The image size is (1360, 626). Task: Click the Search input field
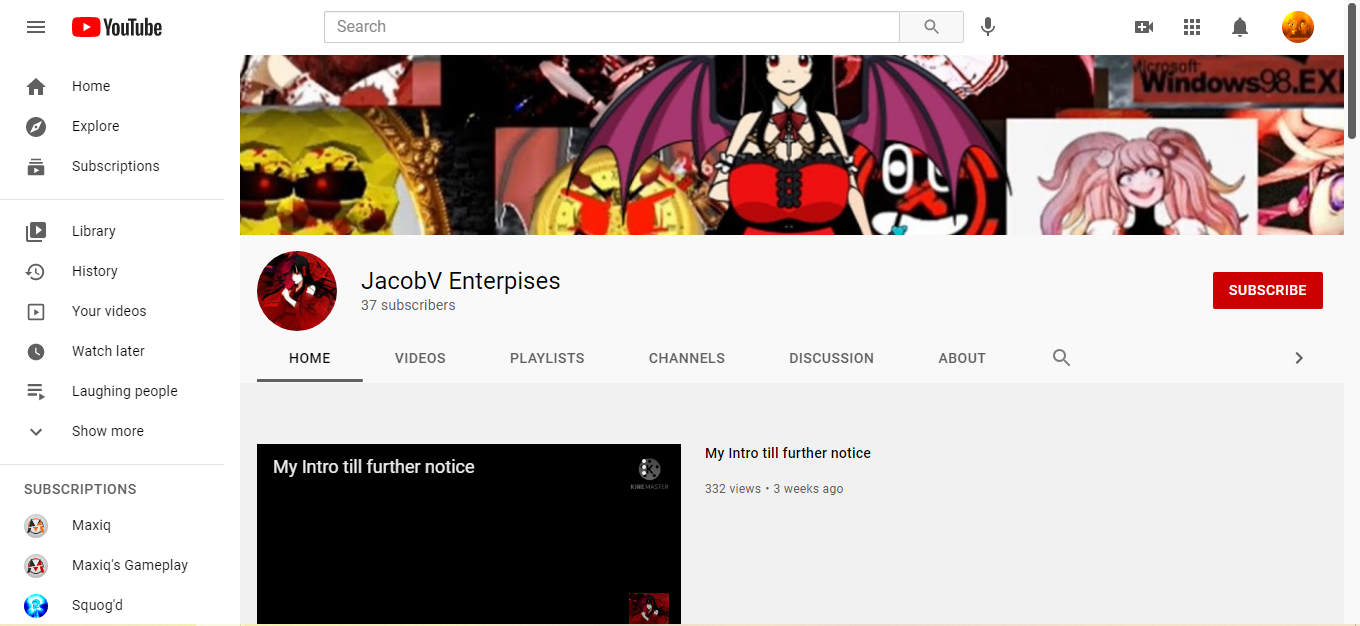click(612, 27)
